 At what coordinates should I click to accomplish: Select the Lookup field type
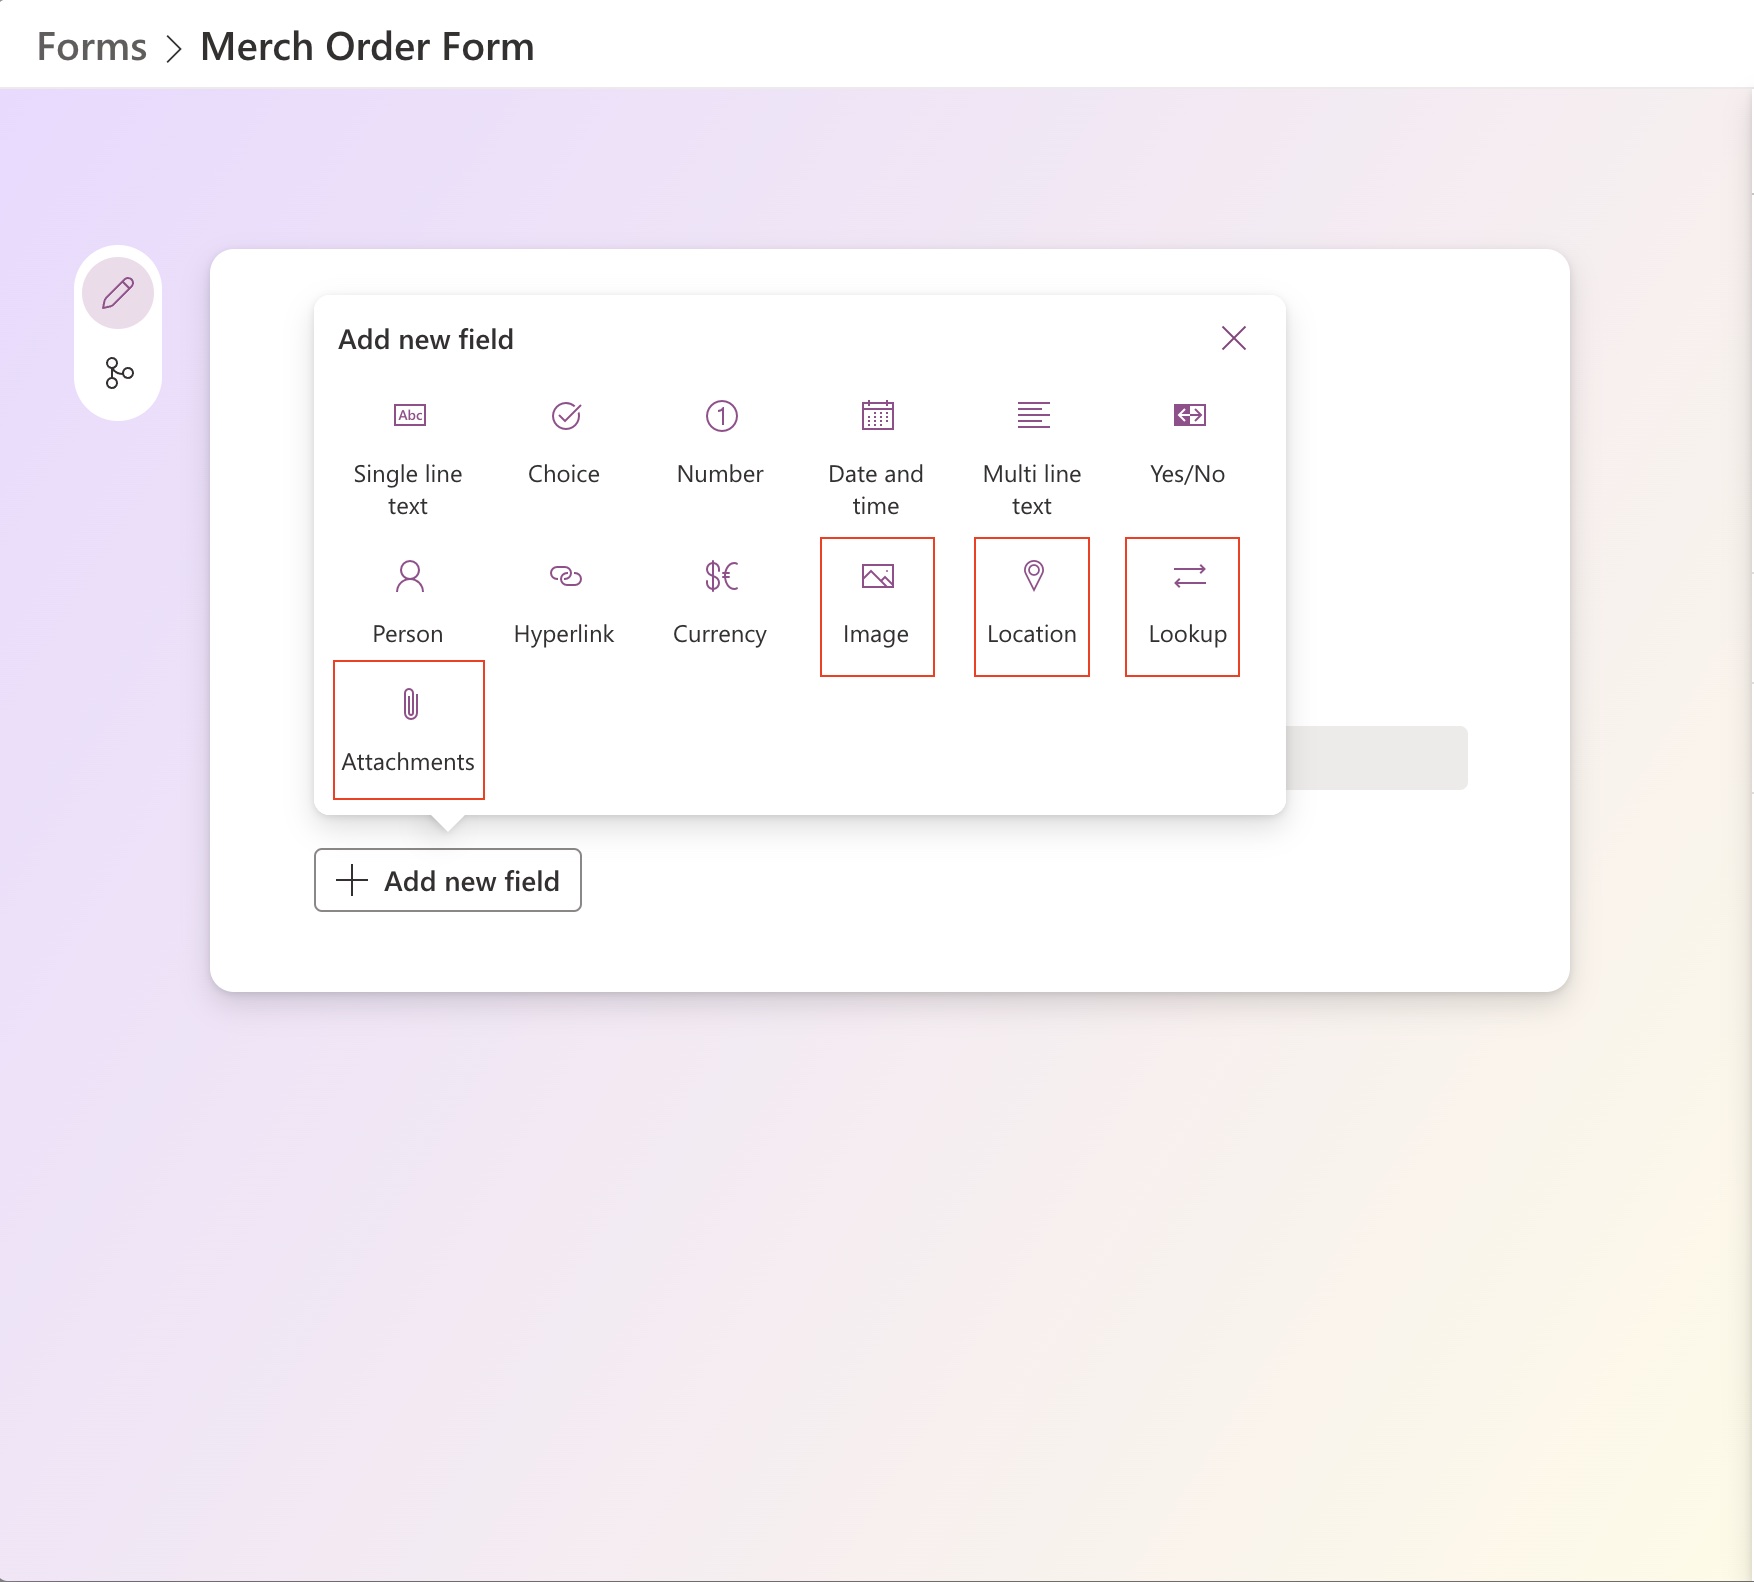(1182, 606)
